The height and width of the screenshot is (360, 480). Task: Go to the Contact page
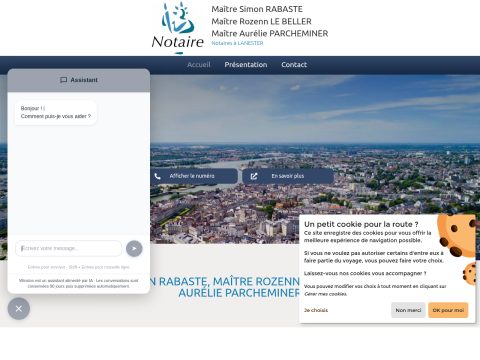[294, 65]
